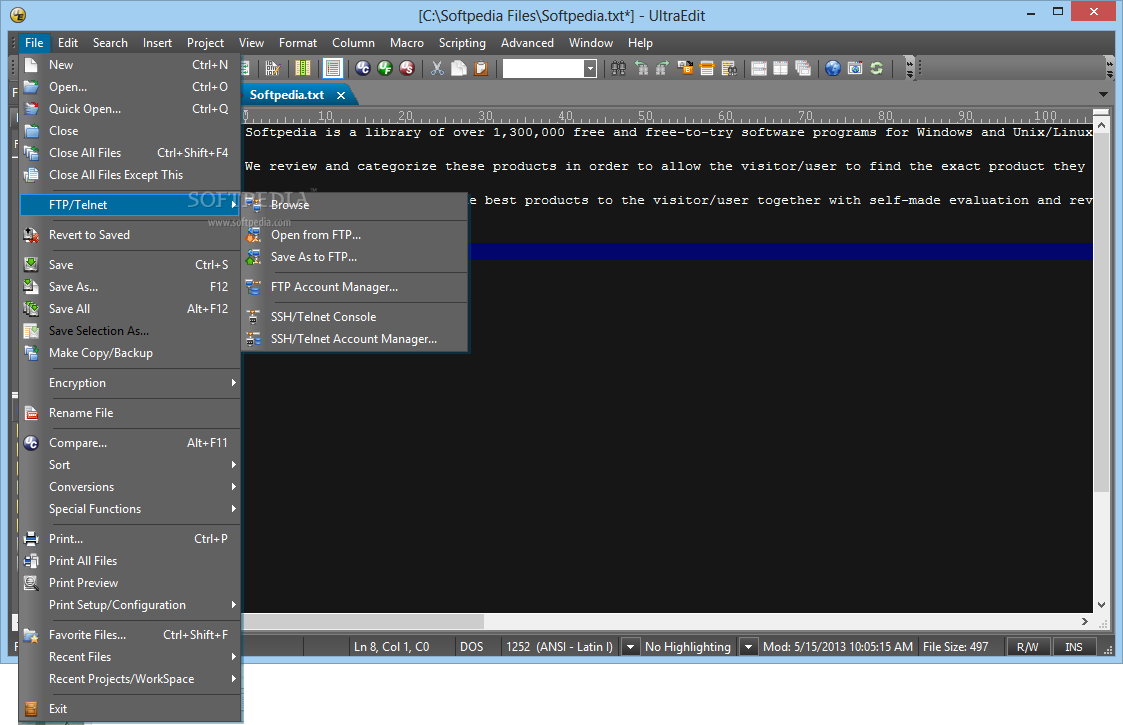The image size is (1123, 725).
Task: Choose Compare... in File menu
Action: point(130,443)
